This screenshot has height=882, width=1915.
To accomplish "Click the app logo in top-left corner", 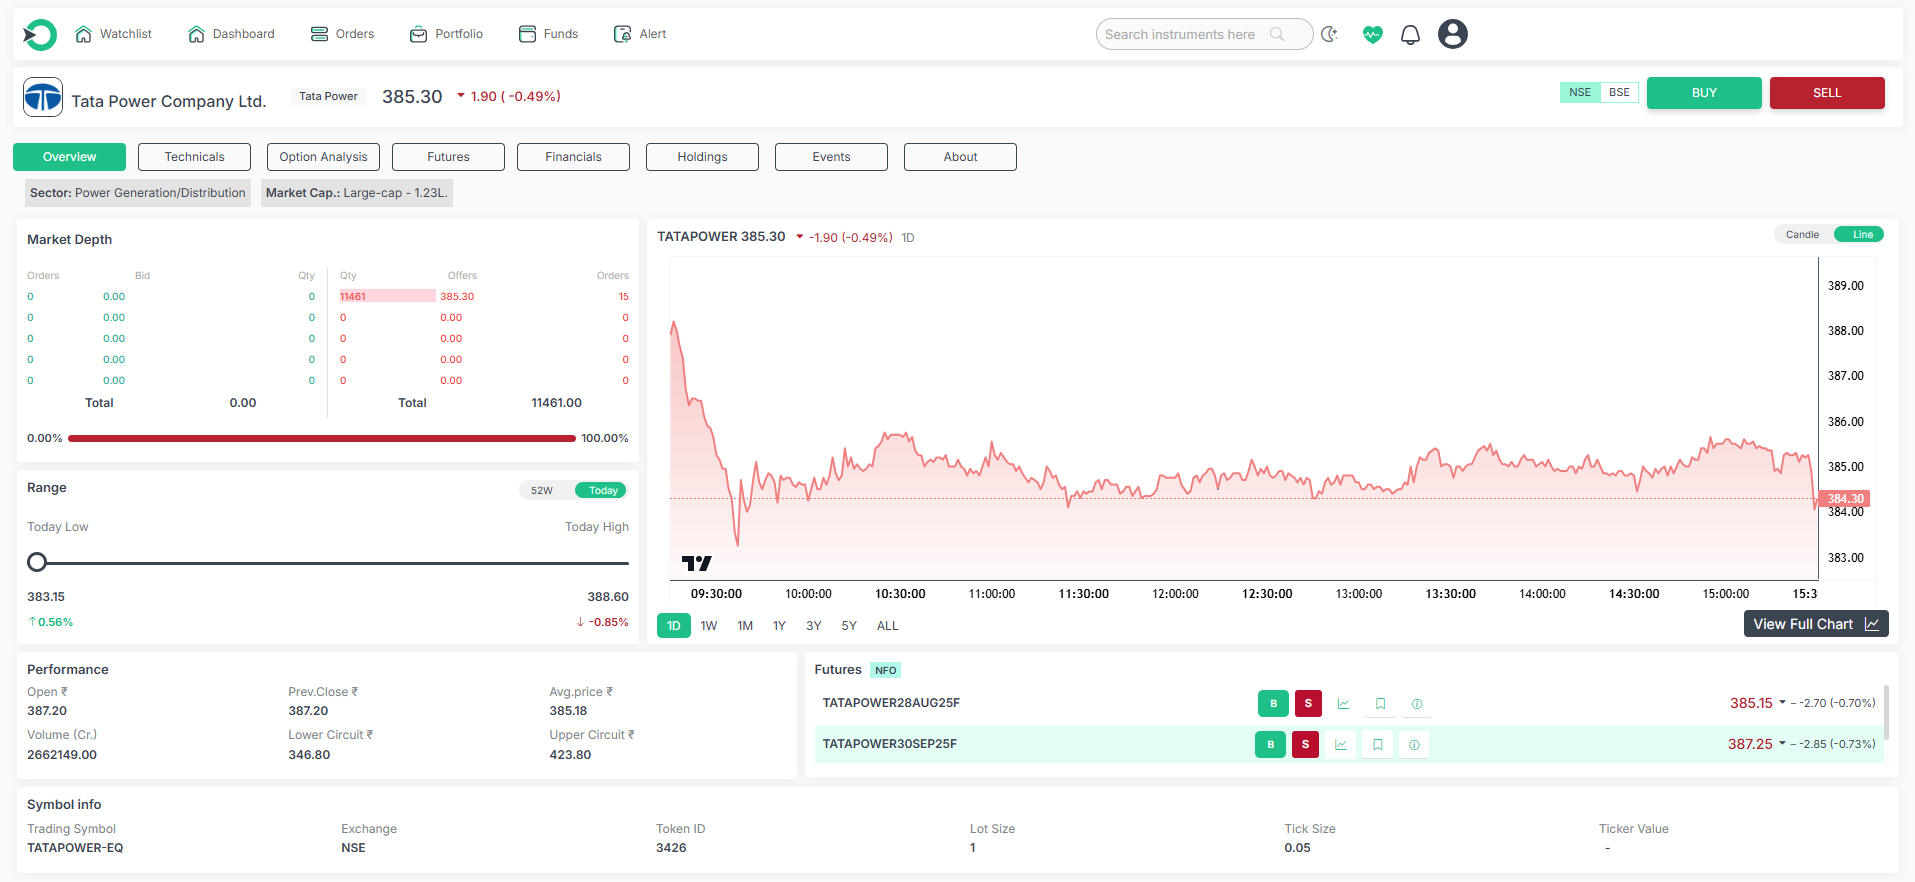I will click(40, 35).
